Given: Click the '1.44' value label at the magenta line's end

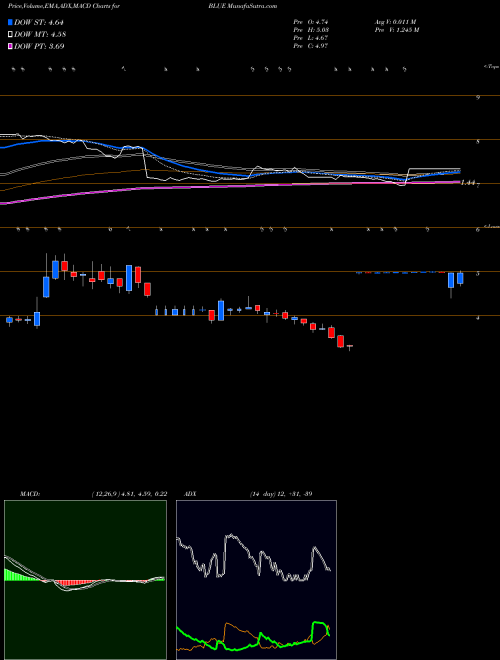Looking at the screenshot, I should click(468, 183).
